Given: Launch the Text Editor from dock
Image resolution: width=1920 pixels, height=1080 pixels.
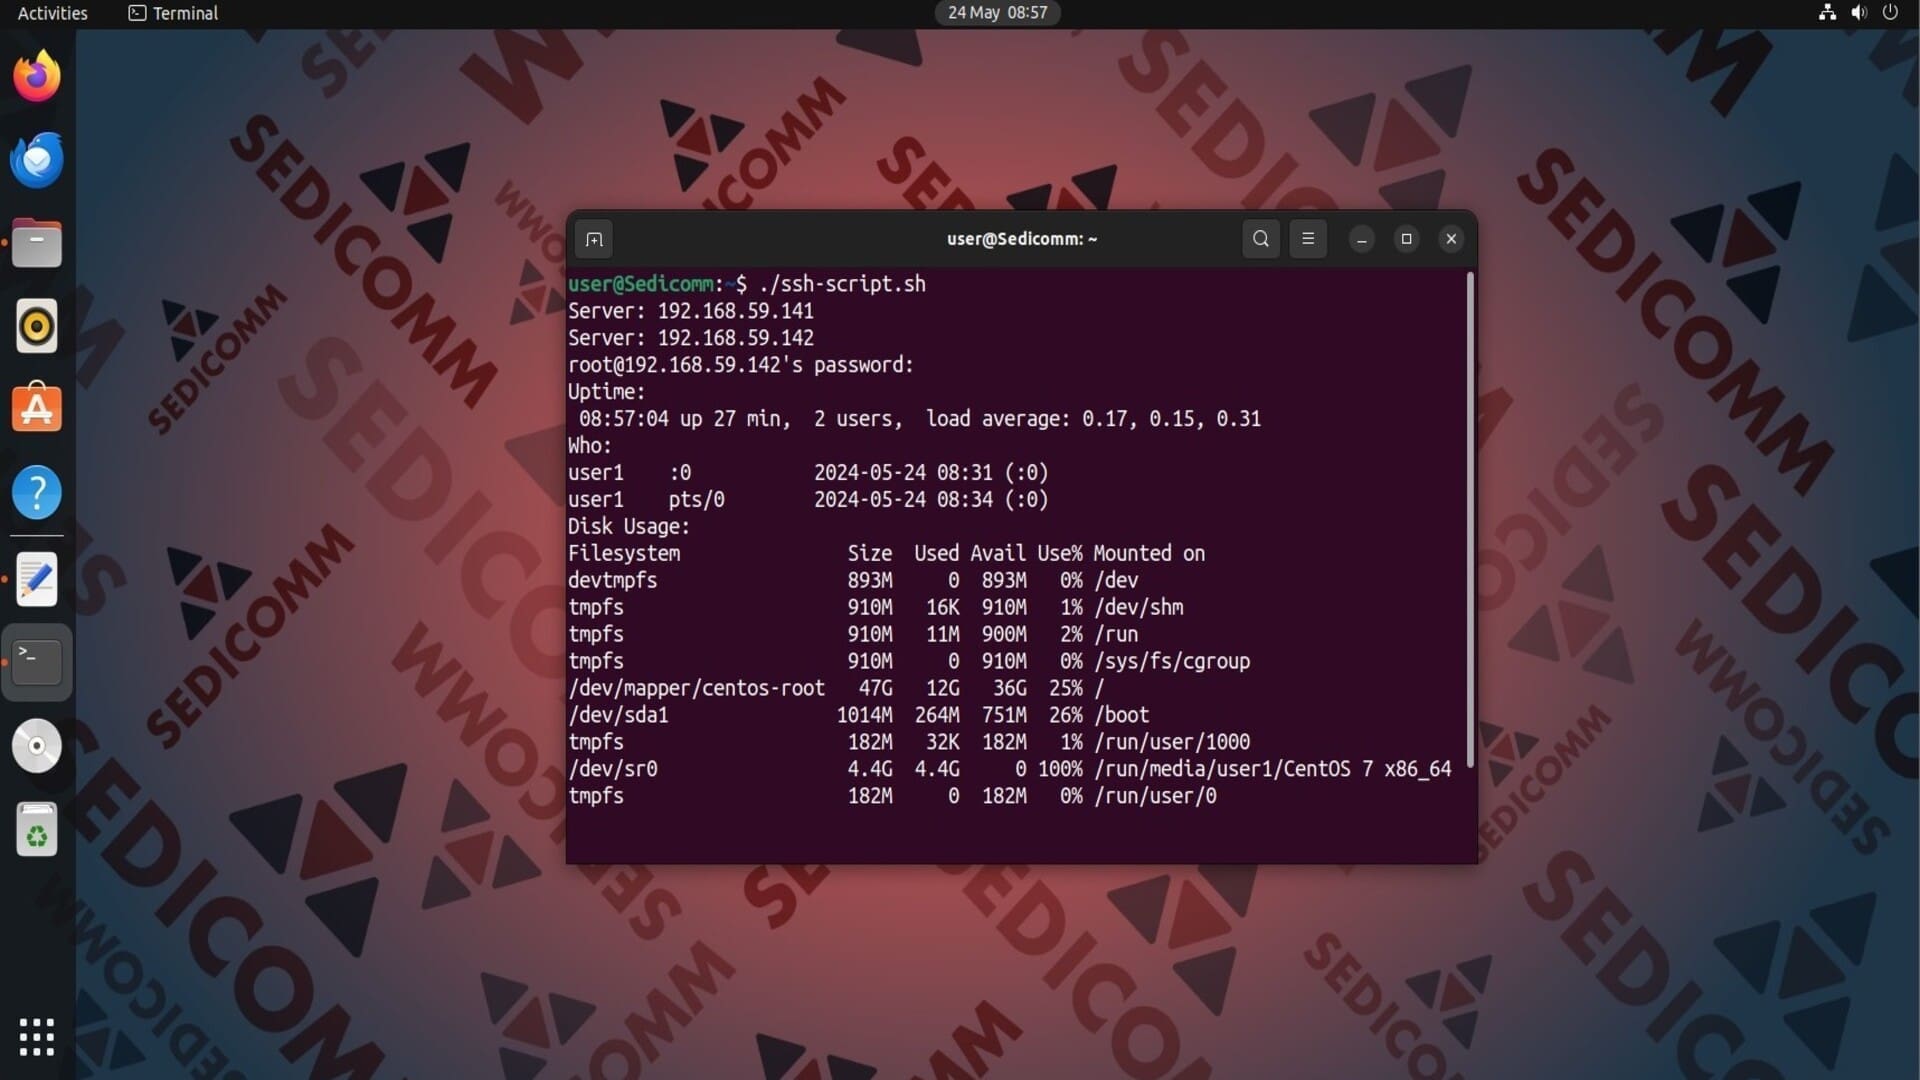Looking at the screenshot, I should [x=37, y=579].
